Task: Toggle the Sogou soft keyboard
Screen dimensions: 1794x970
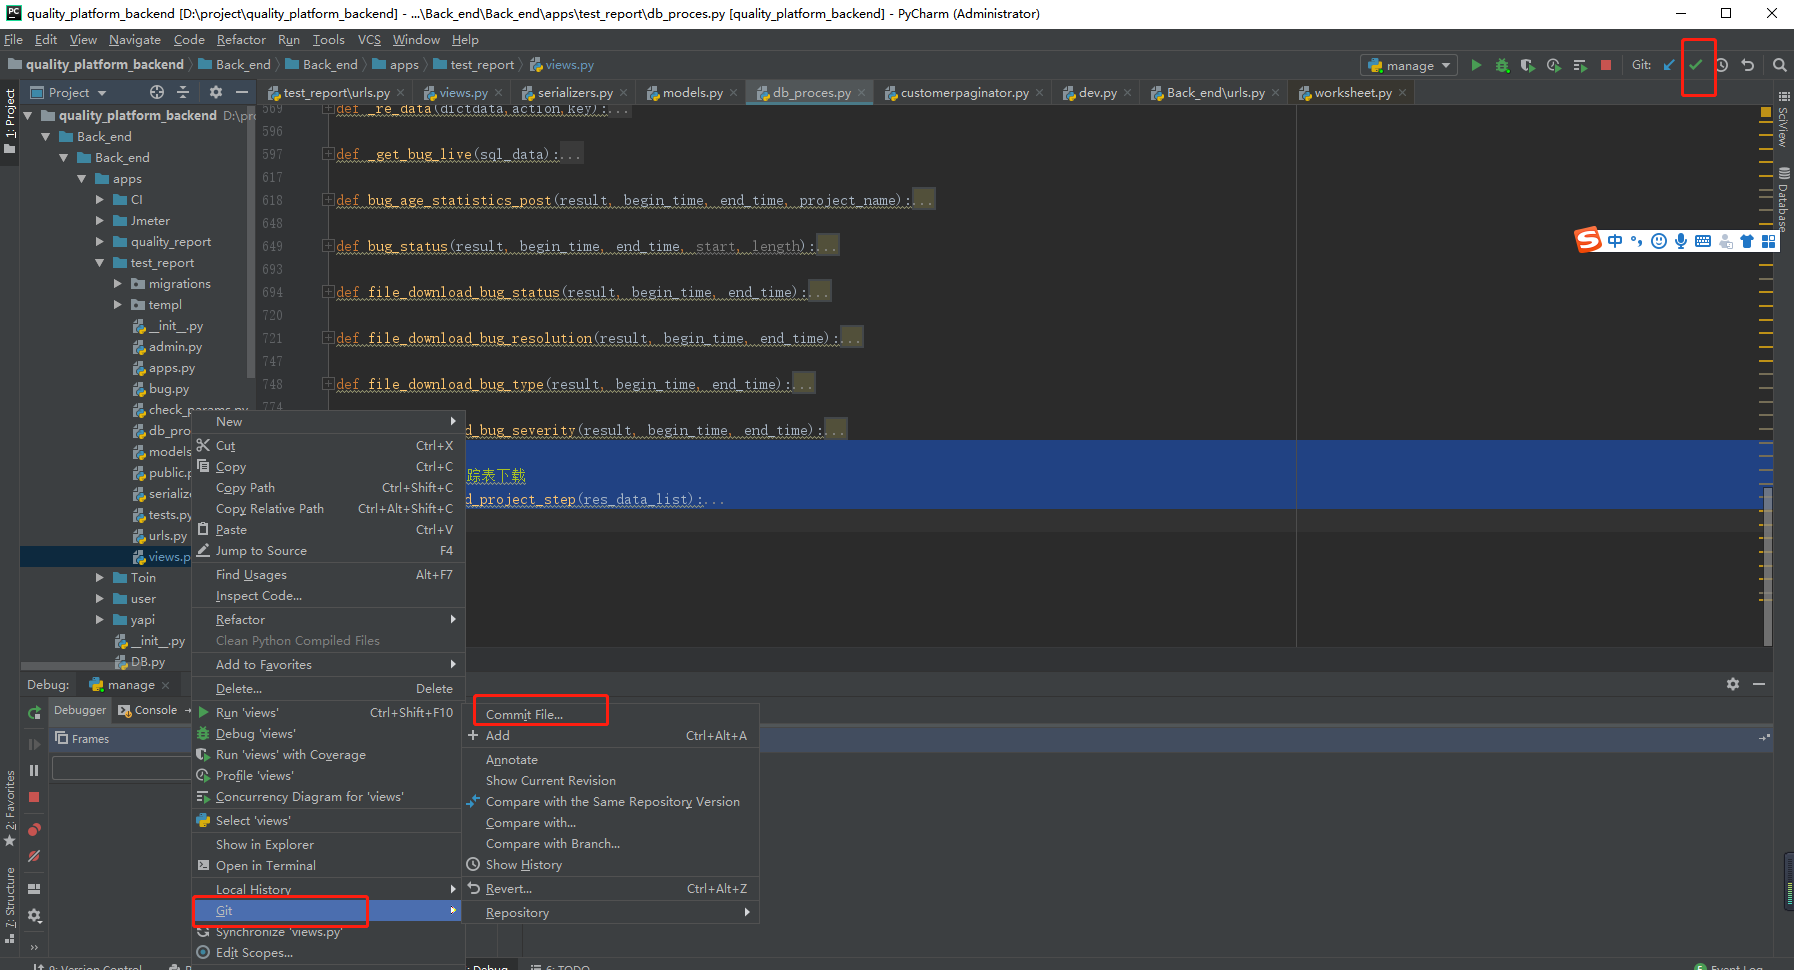Action: pos(1702,240)
